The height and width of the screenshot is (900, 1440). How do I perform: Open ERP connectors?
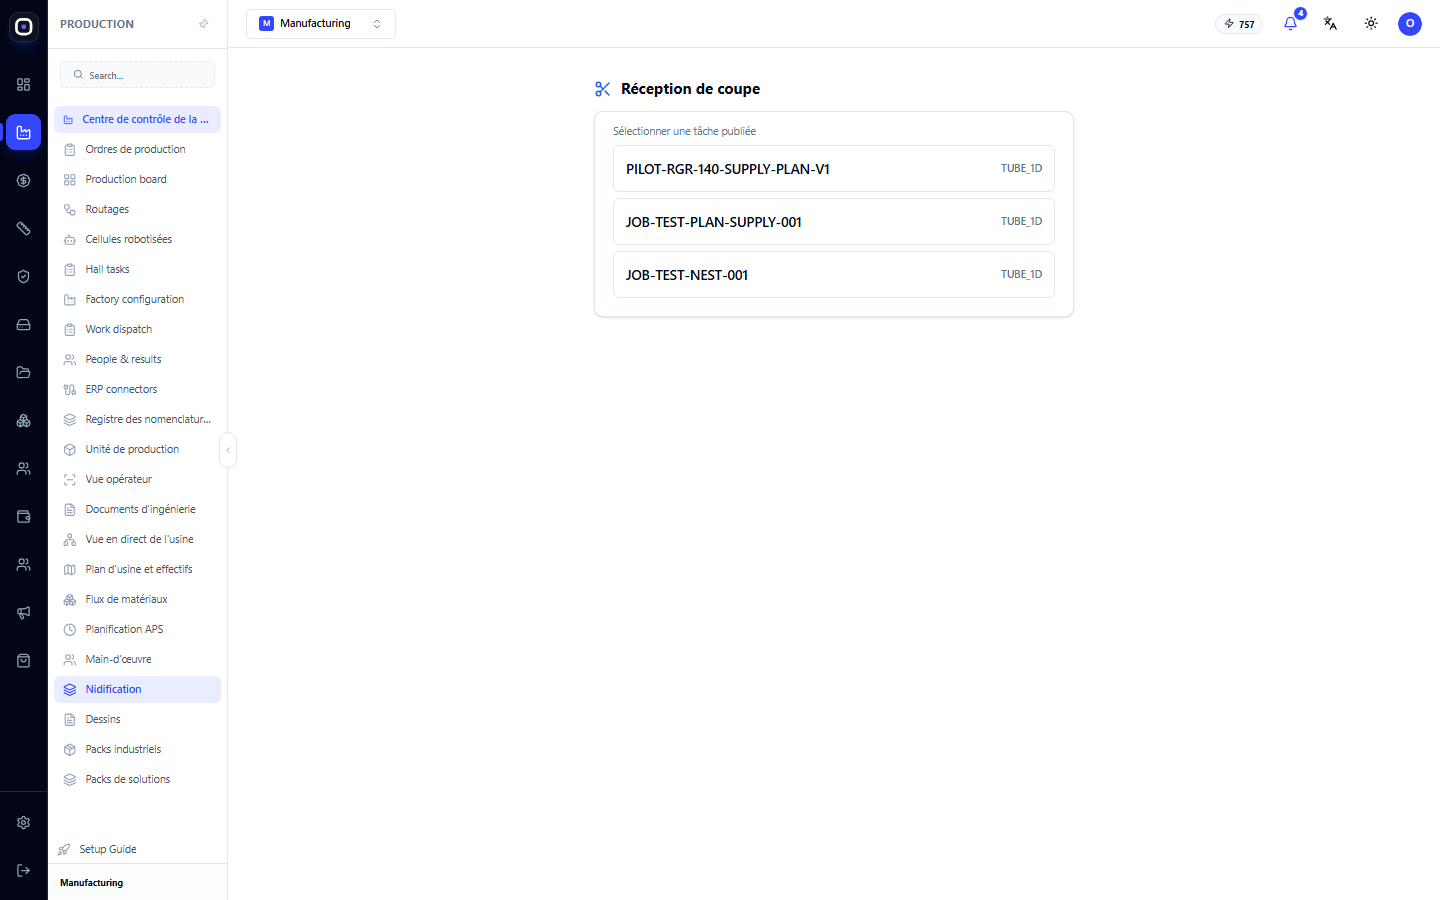pyautogui.click(x=137, y=389)
